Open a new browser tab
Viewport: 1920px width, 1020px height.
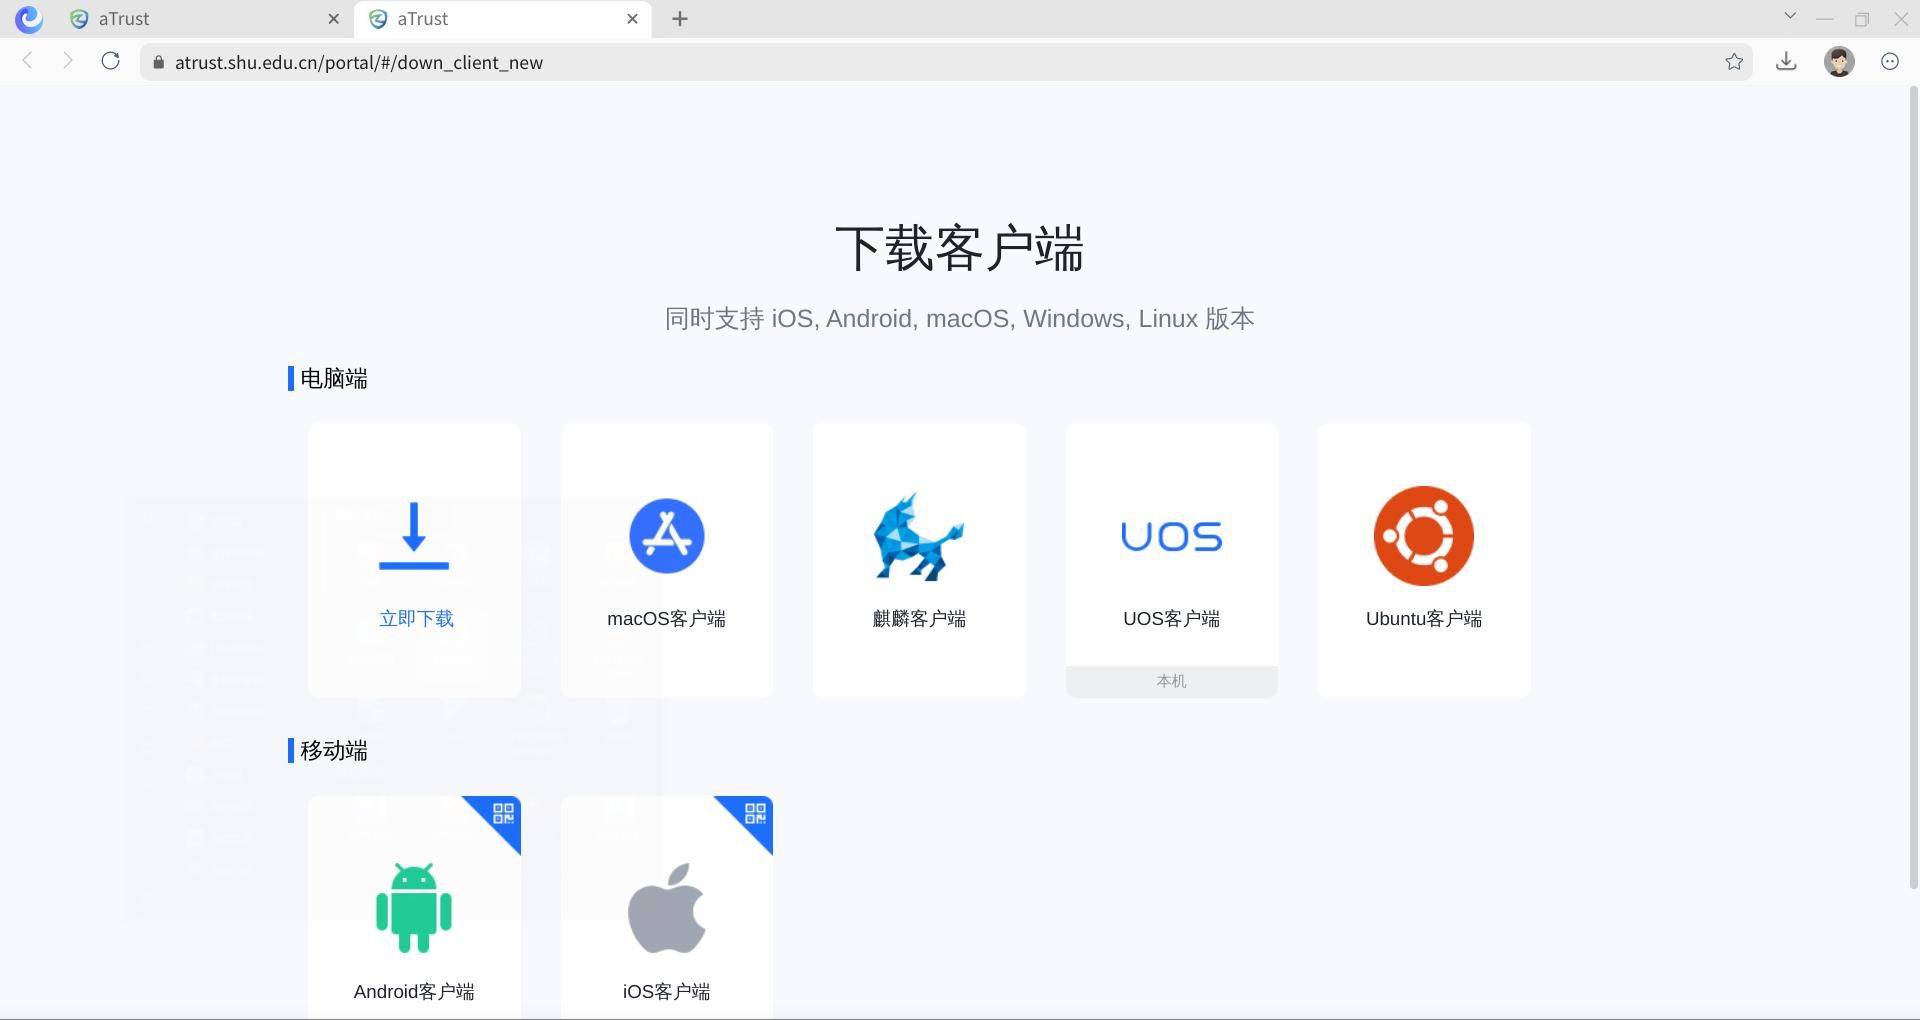(x=680, y=19)
